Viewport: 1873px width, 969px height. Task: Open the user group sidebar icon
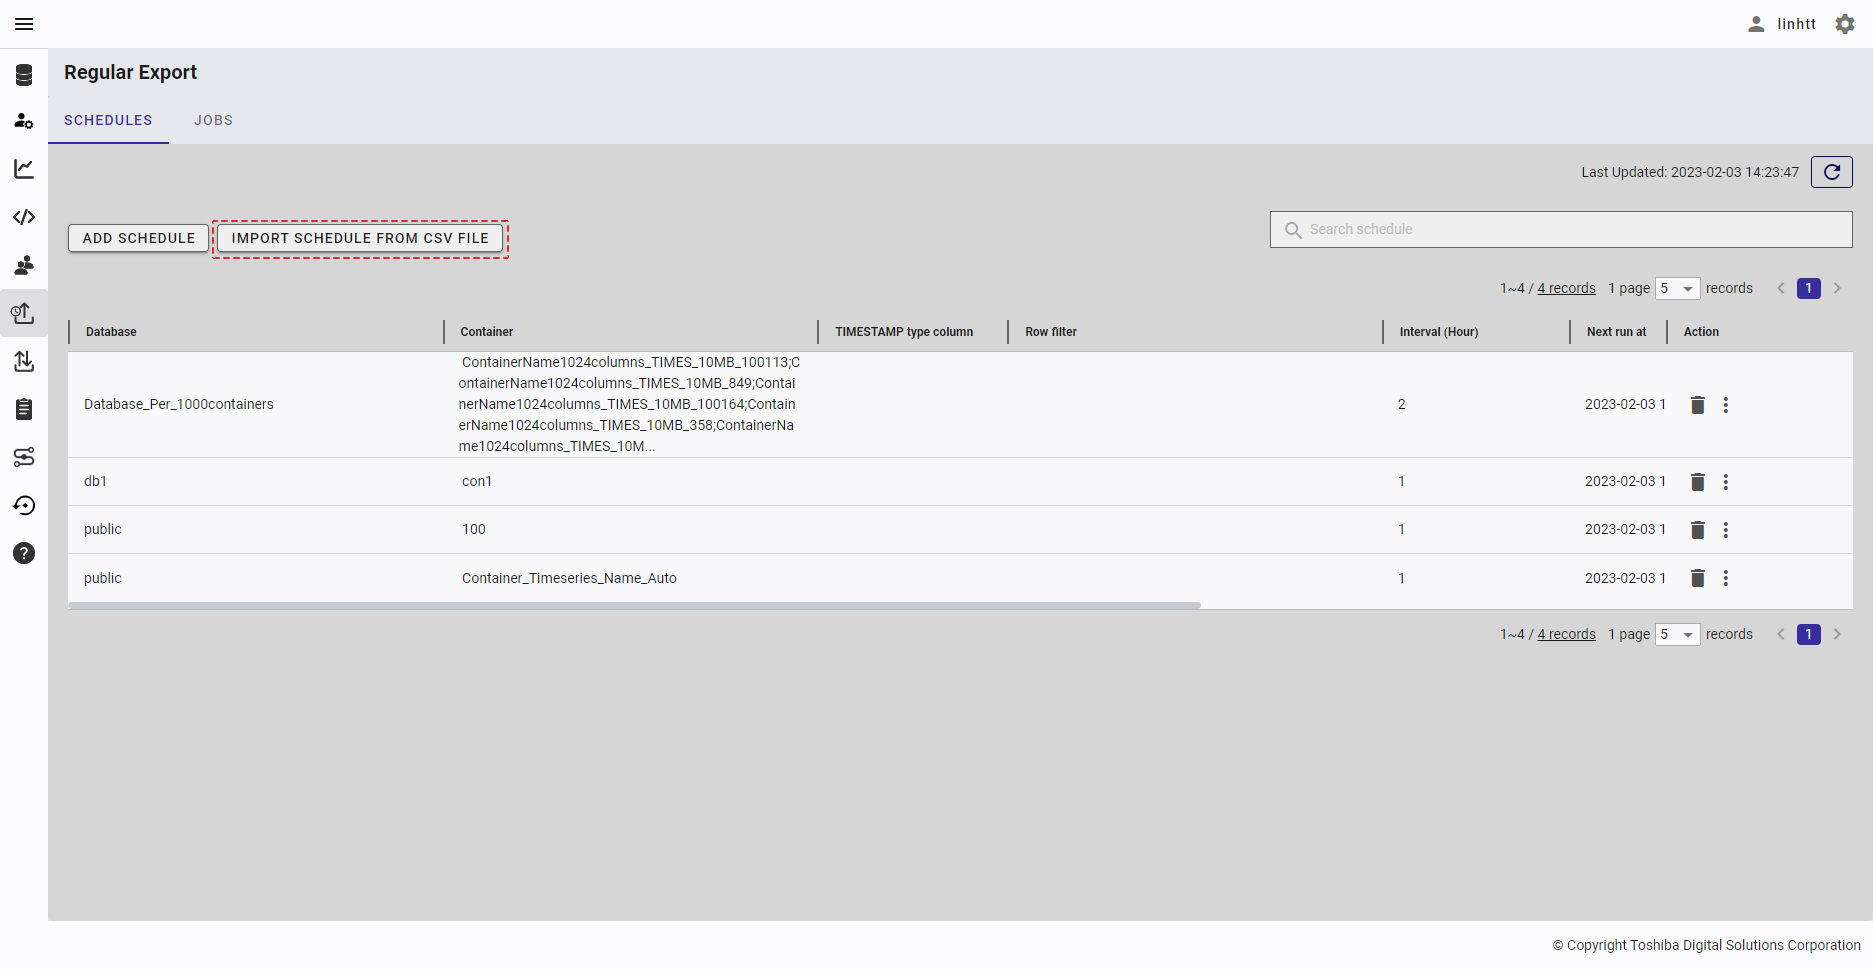coord(24,265)
